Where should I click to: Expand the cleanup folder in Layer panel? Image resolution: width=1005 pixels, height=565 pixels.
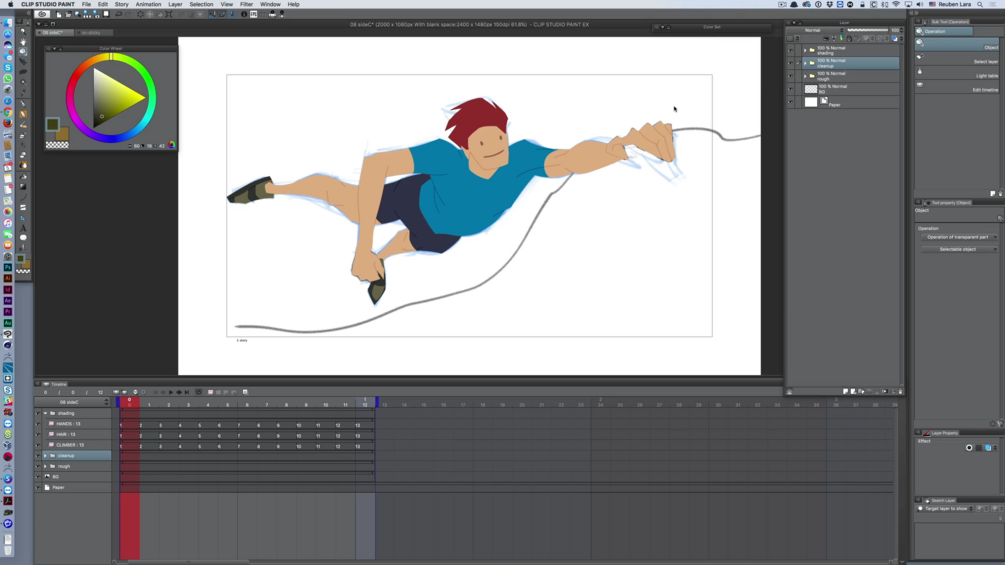tap(805, 63)
